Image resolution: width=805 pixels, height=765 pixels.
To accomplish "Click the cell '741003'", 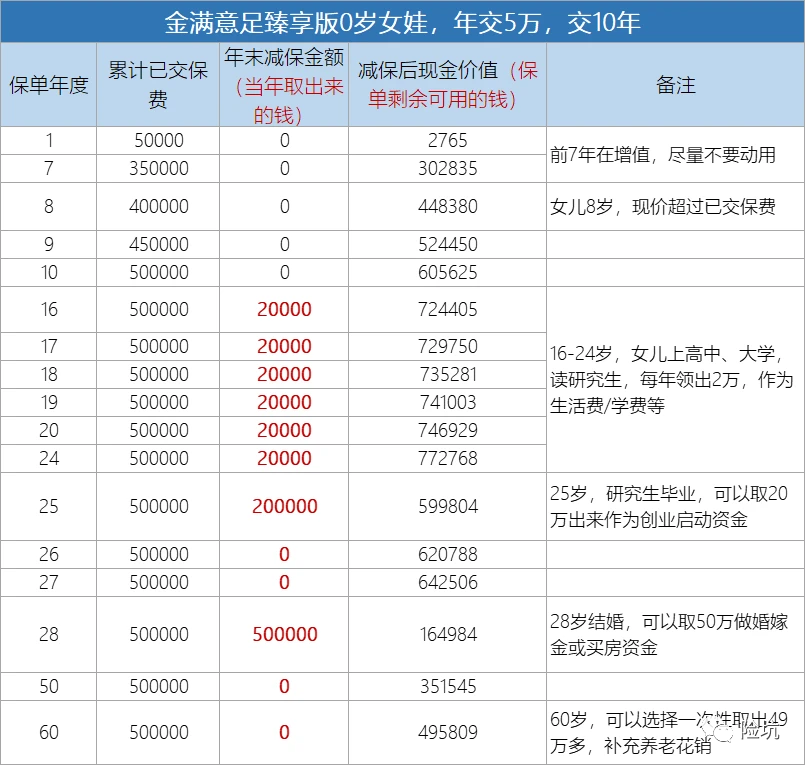I will (x=448, y=402).
